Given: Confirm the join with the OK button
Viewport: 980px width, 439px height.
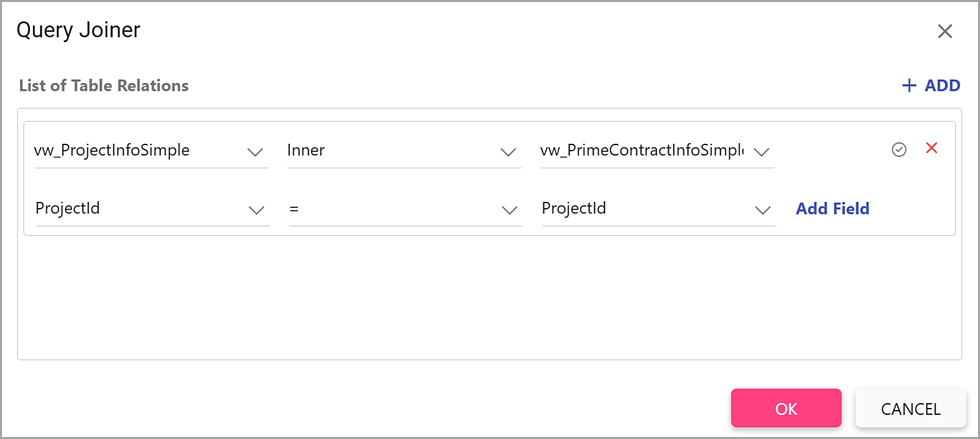Looking at the screenshot, I should [x=786, y=408].
